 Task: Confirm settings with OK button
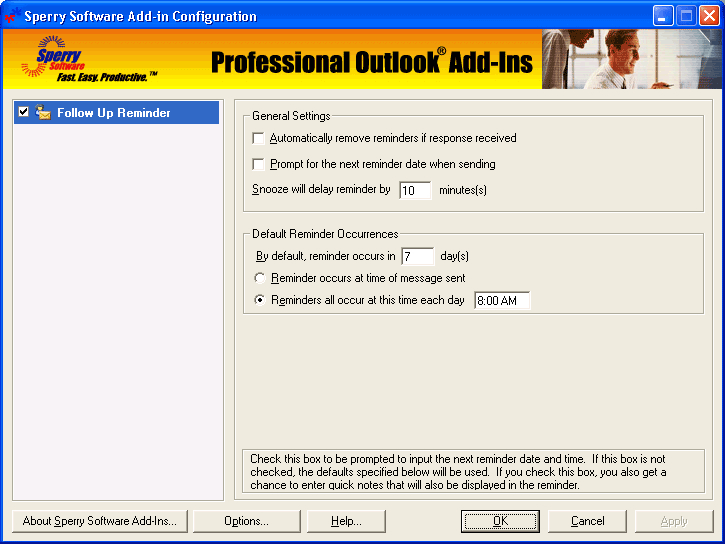[x=500, y=521]
